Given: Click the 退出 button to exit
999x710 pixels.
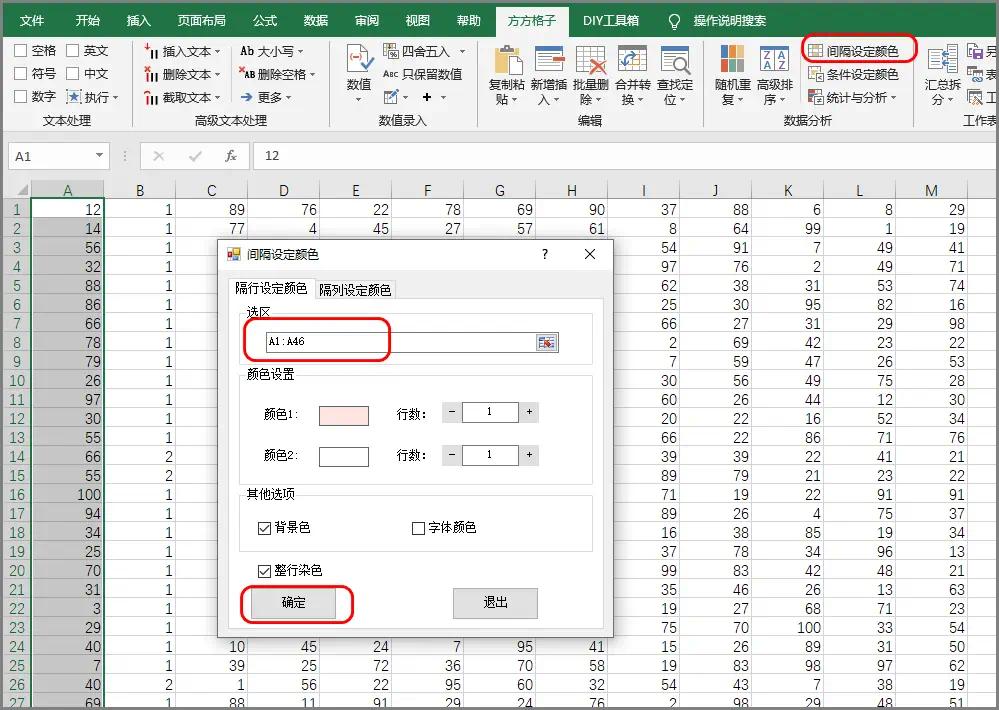Looking at the screenshot, I should (x=494, y=603).
